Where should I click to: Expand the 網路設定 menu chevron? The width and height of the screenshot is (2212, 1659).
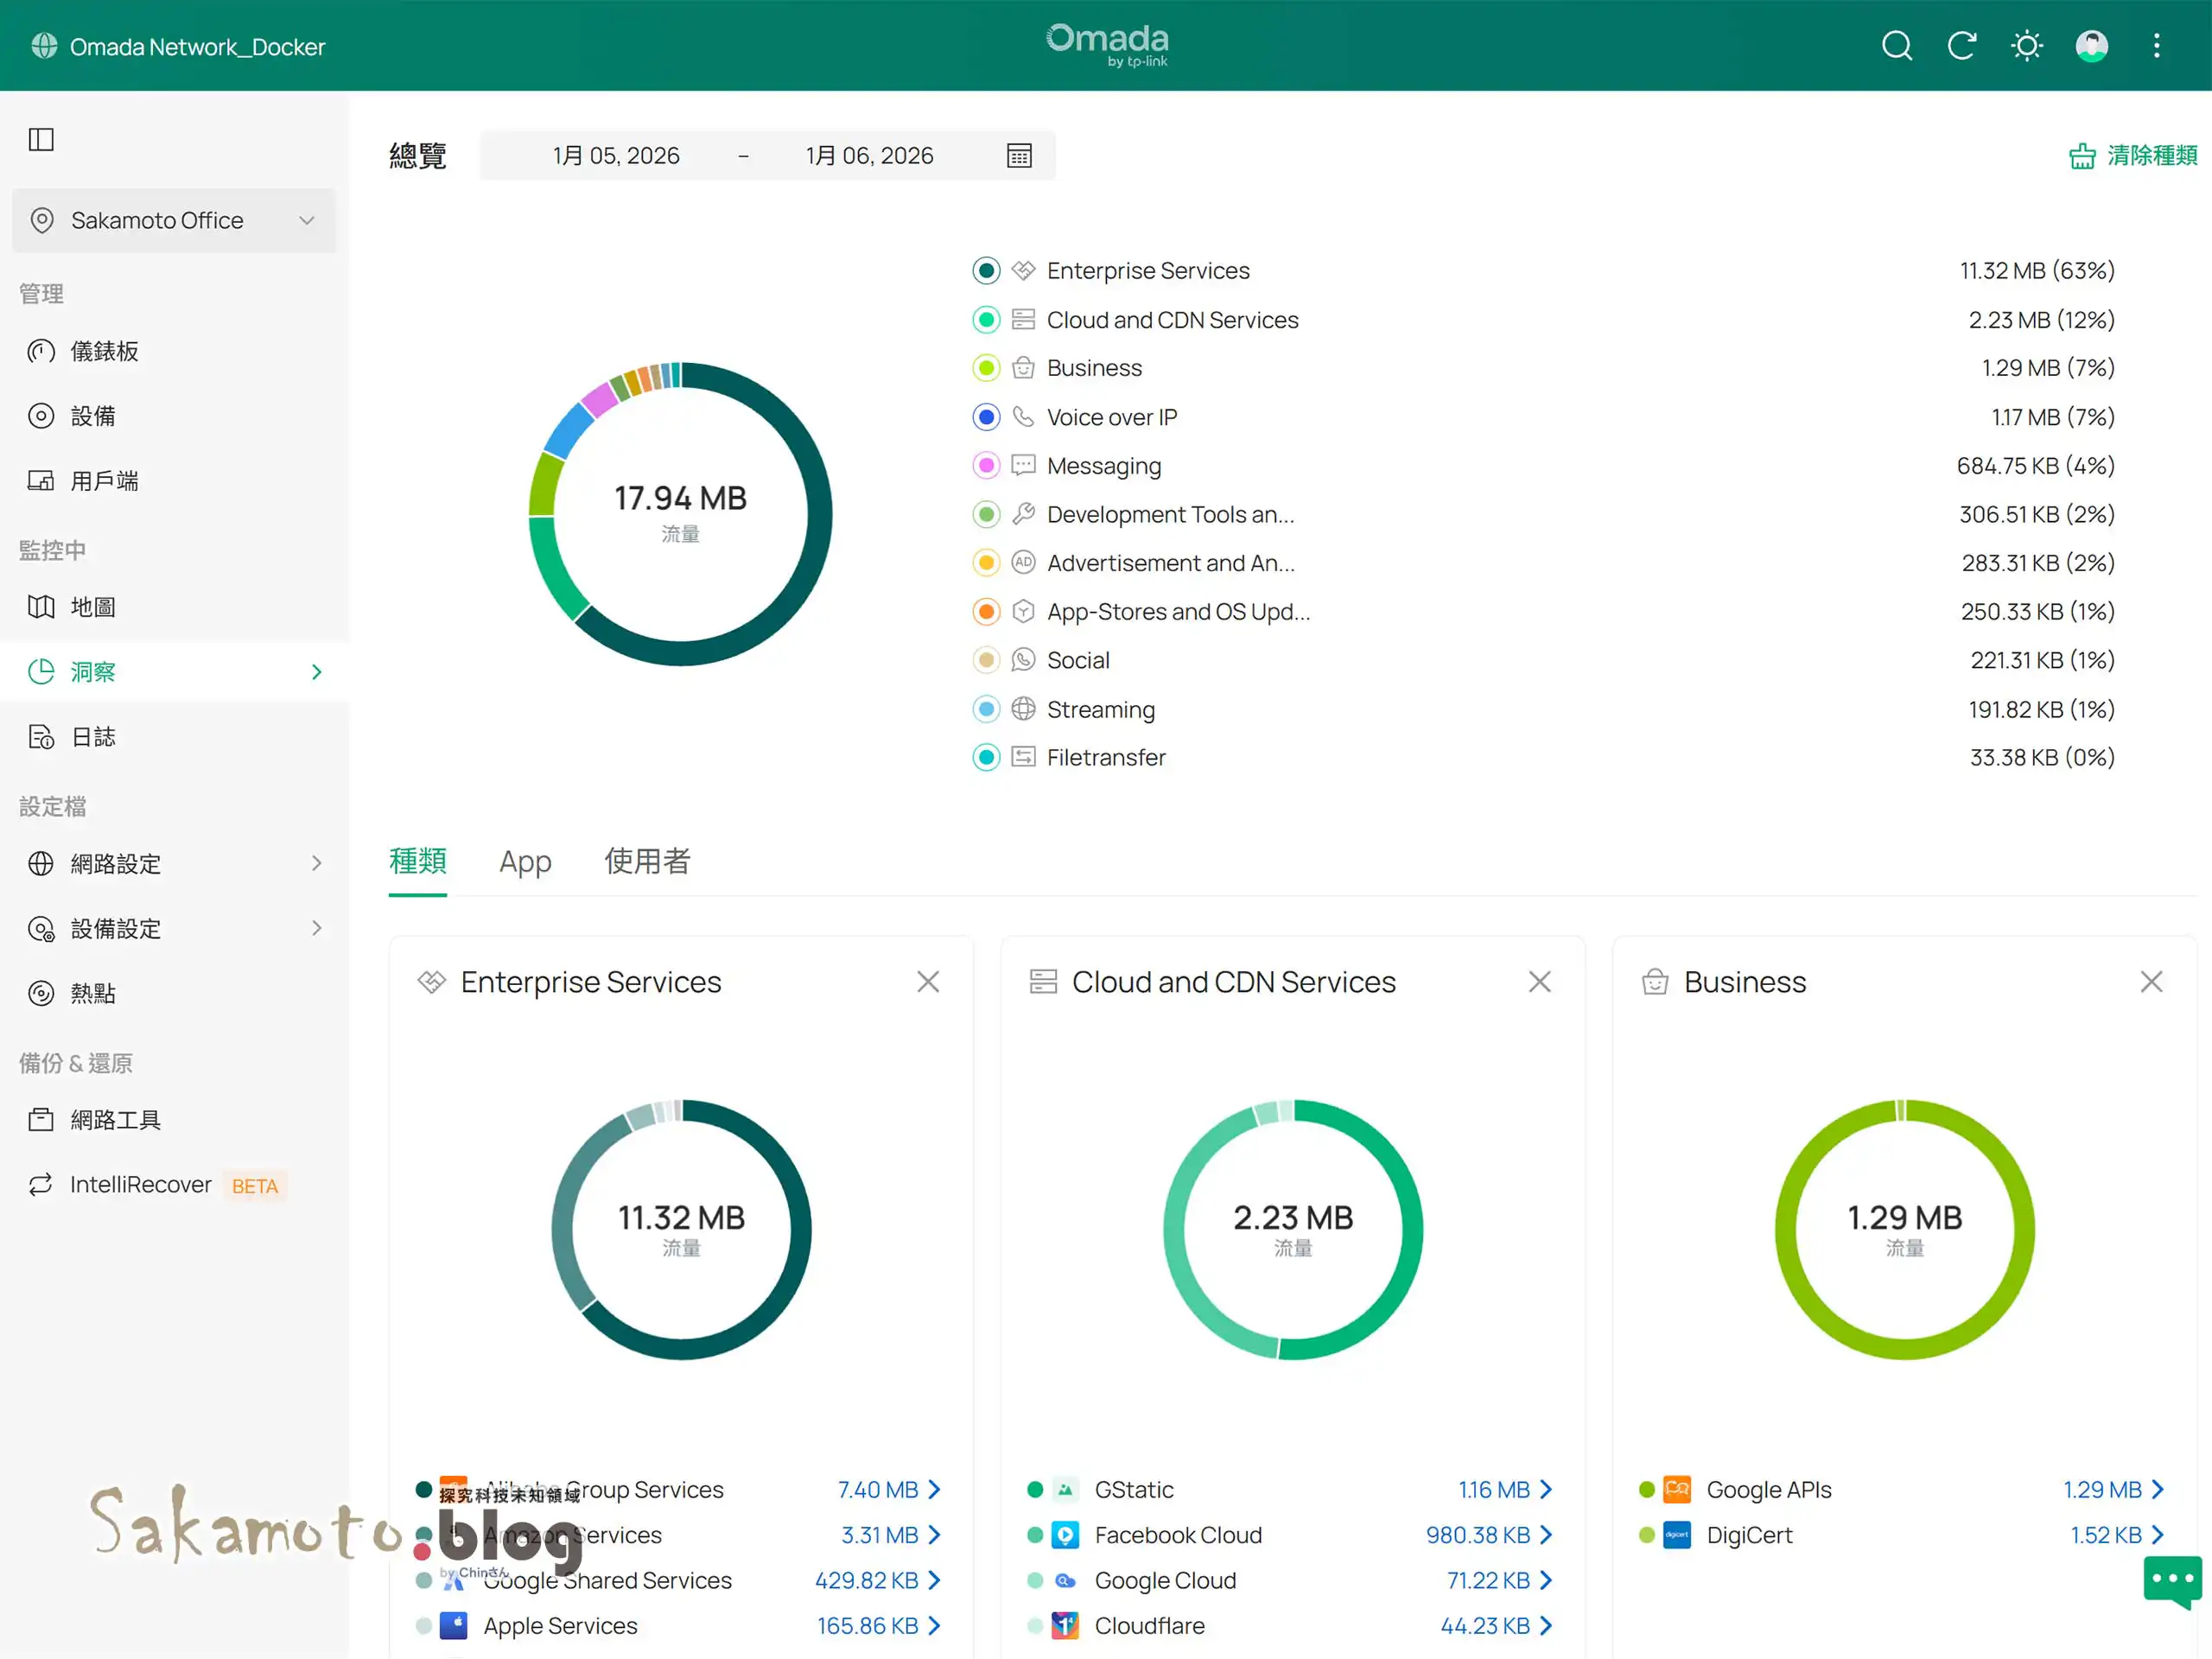(316, 863)
